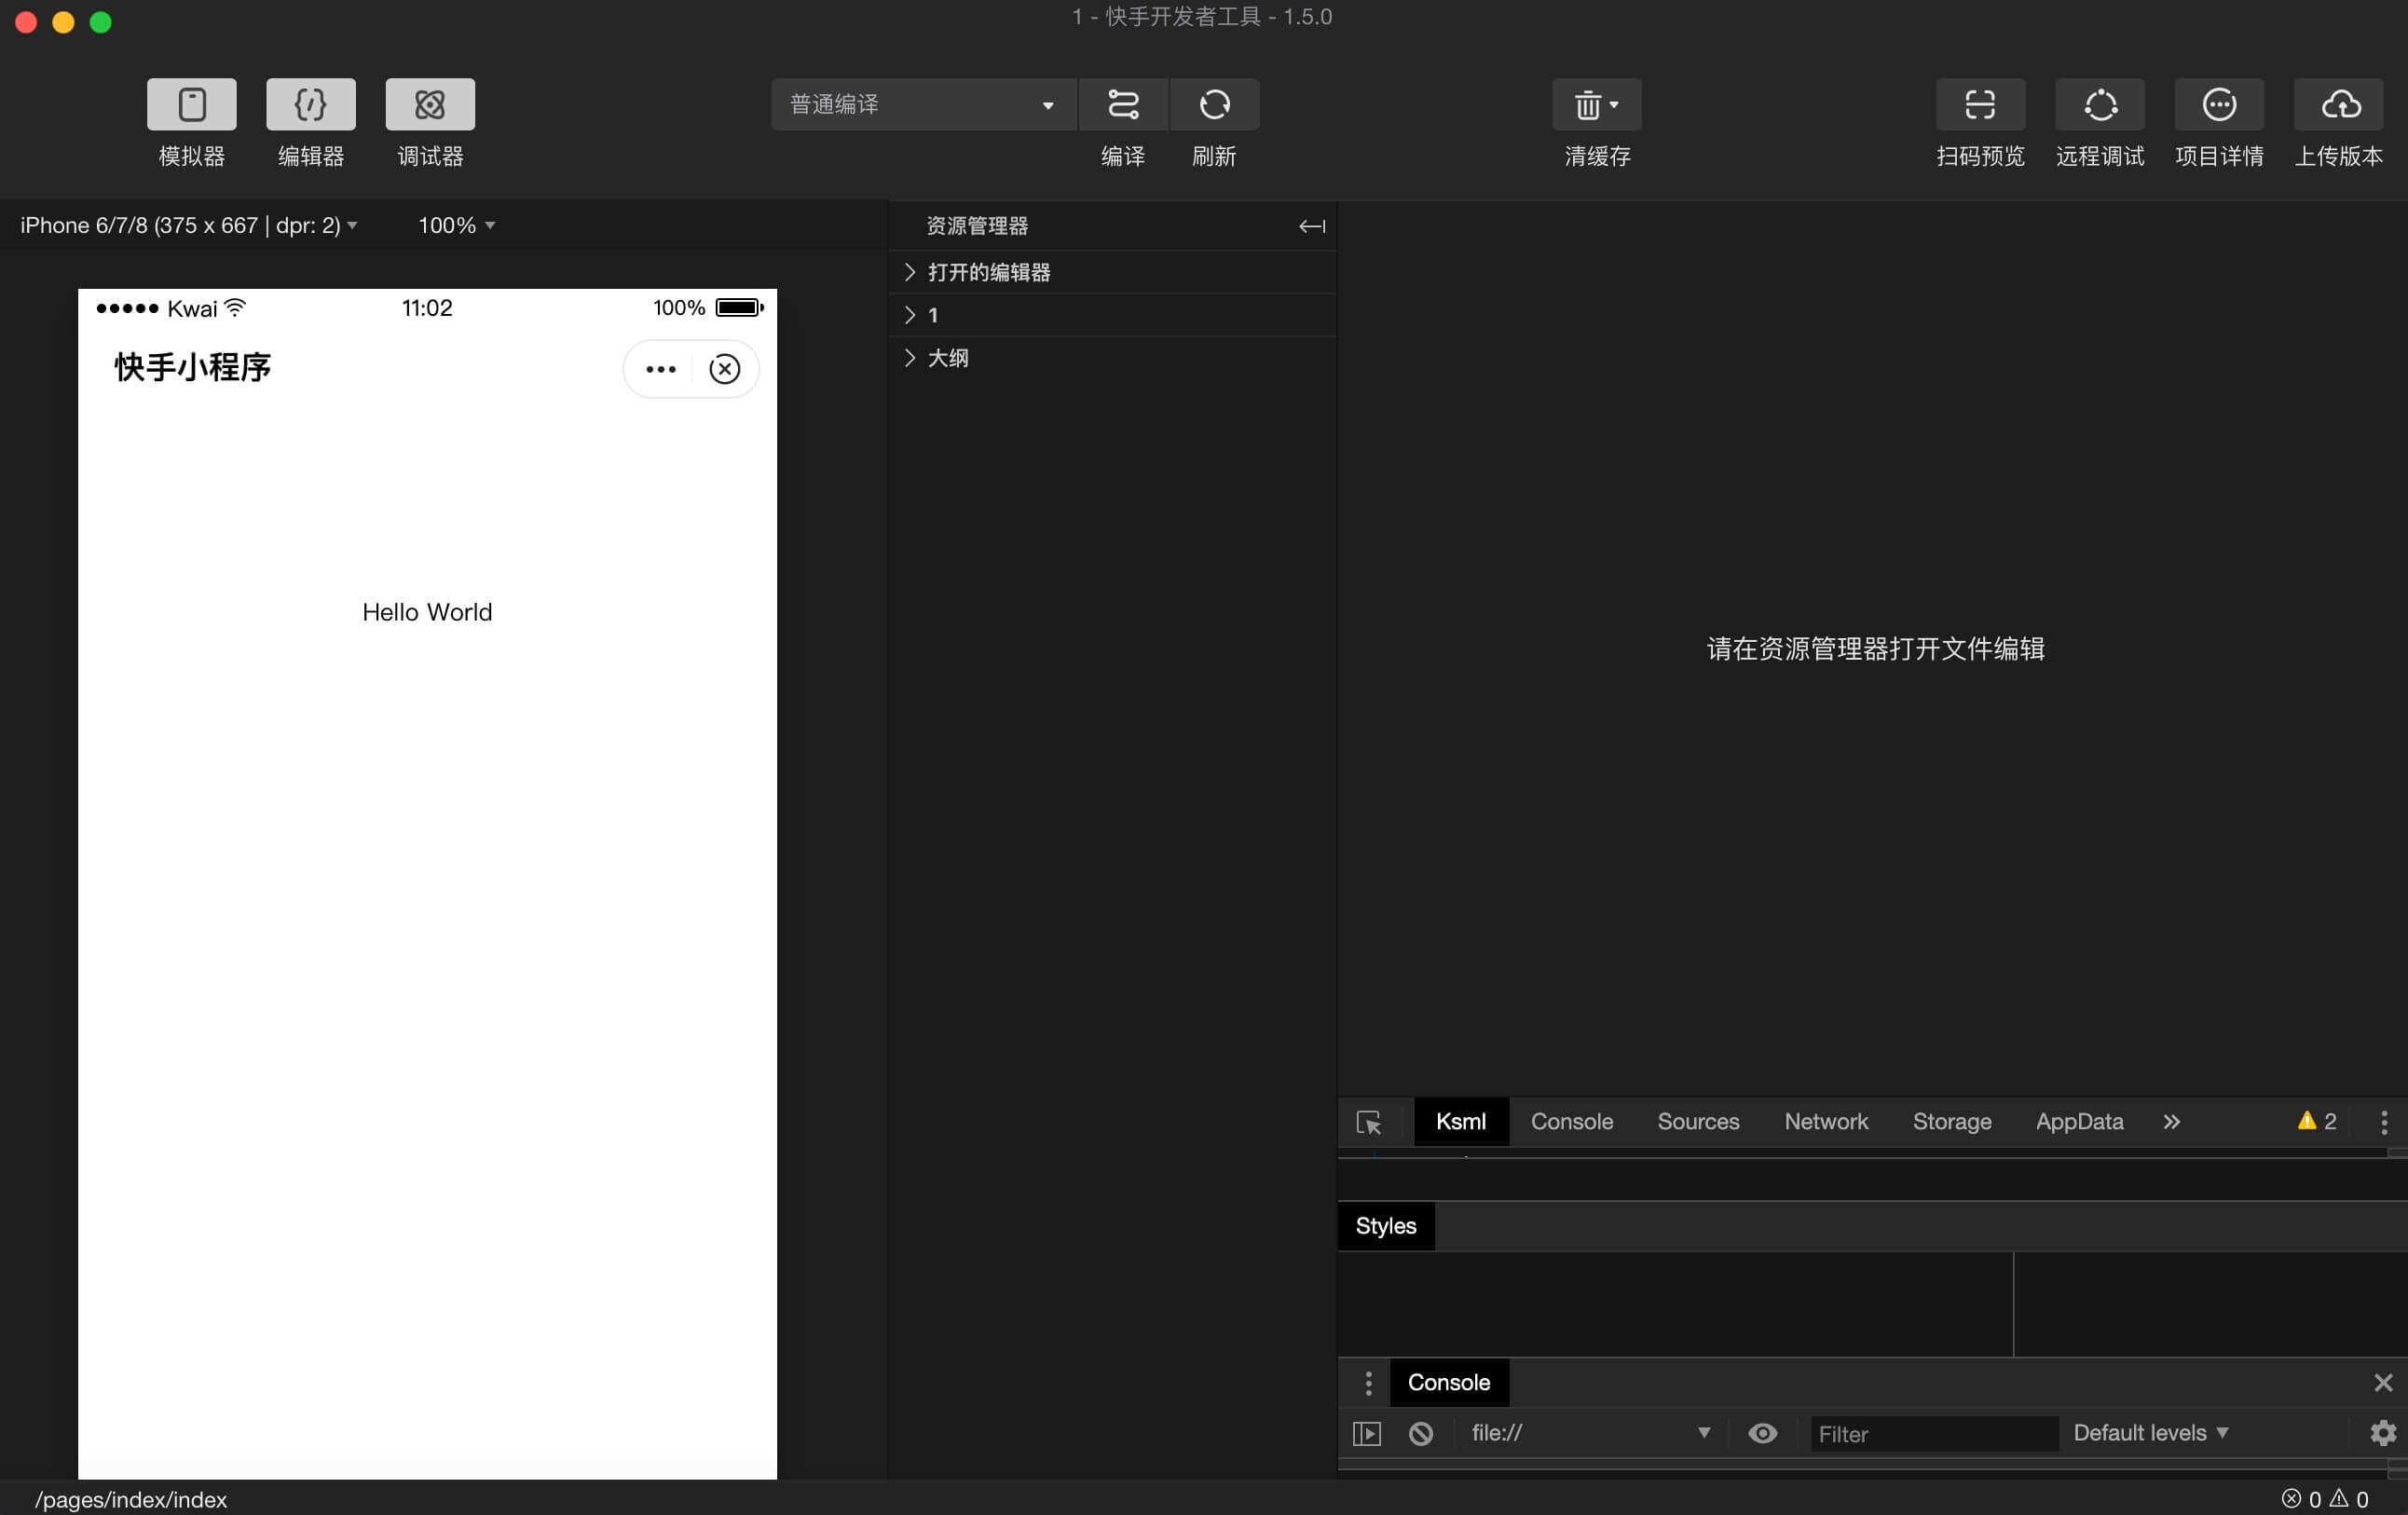Open the Default levels dropdown

(x=2150, y=1433)
